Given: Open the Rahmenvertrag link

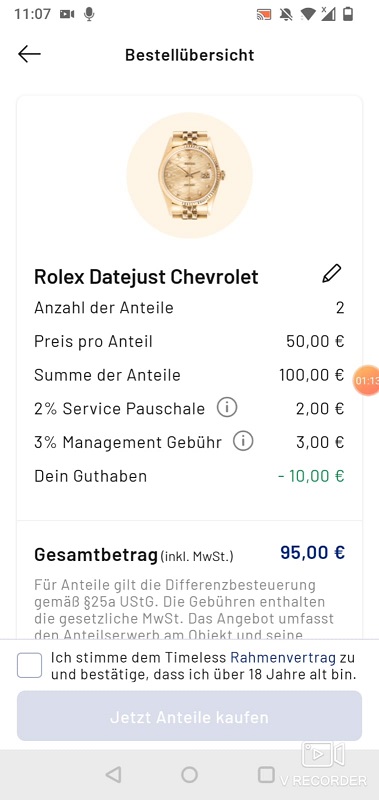Looking at the screenshot, I should (283, 658).
